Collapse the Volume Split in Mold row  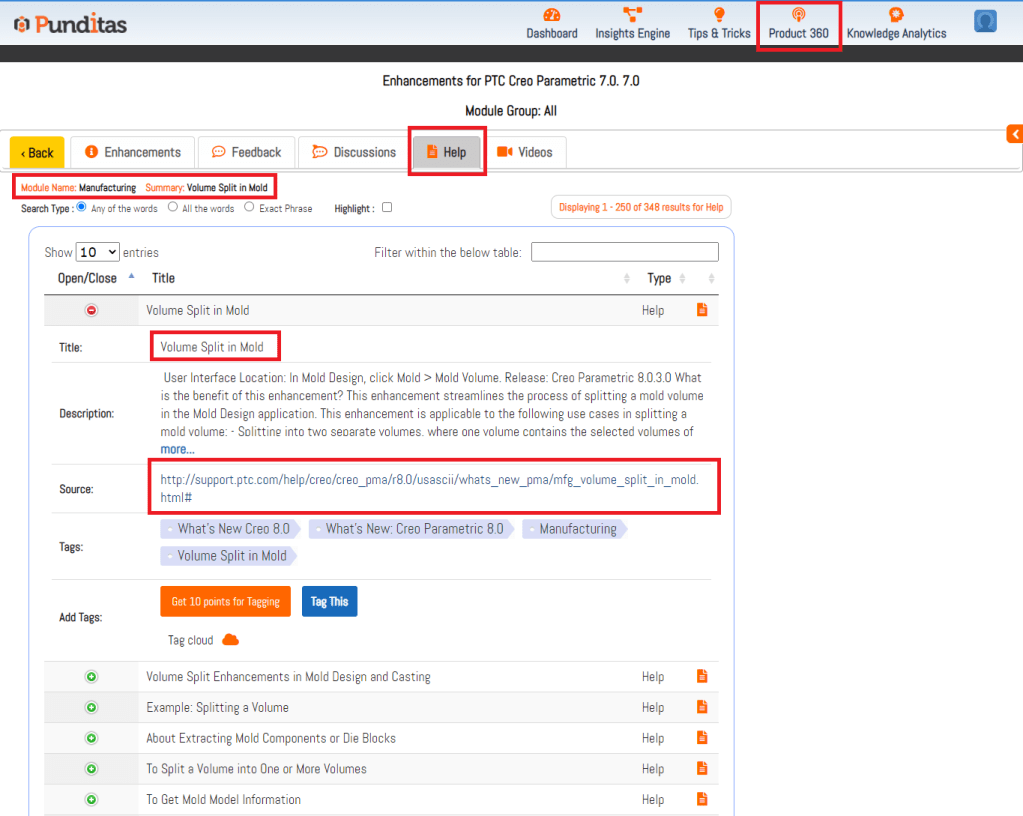click(92, 311)
